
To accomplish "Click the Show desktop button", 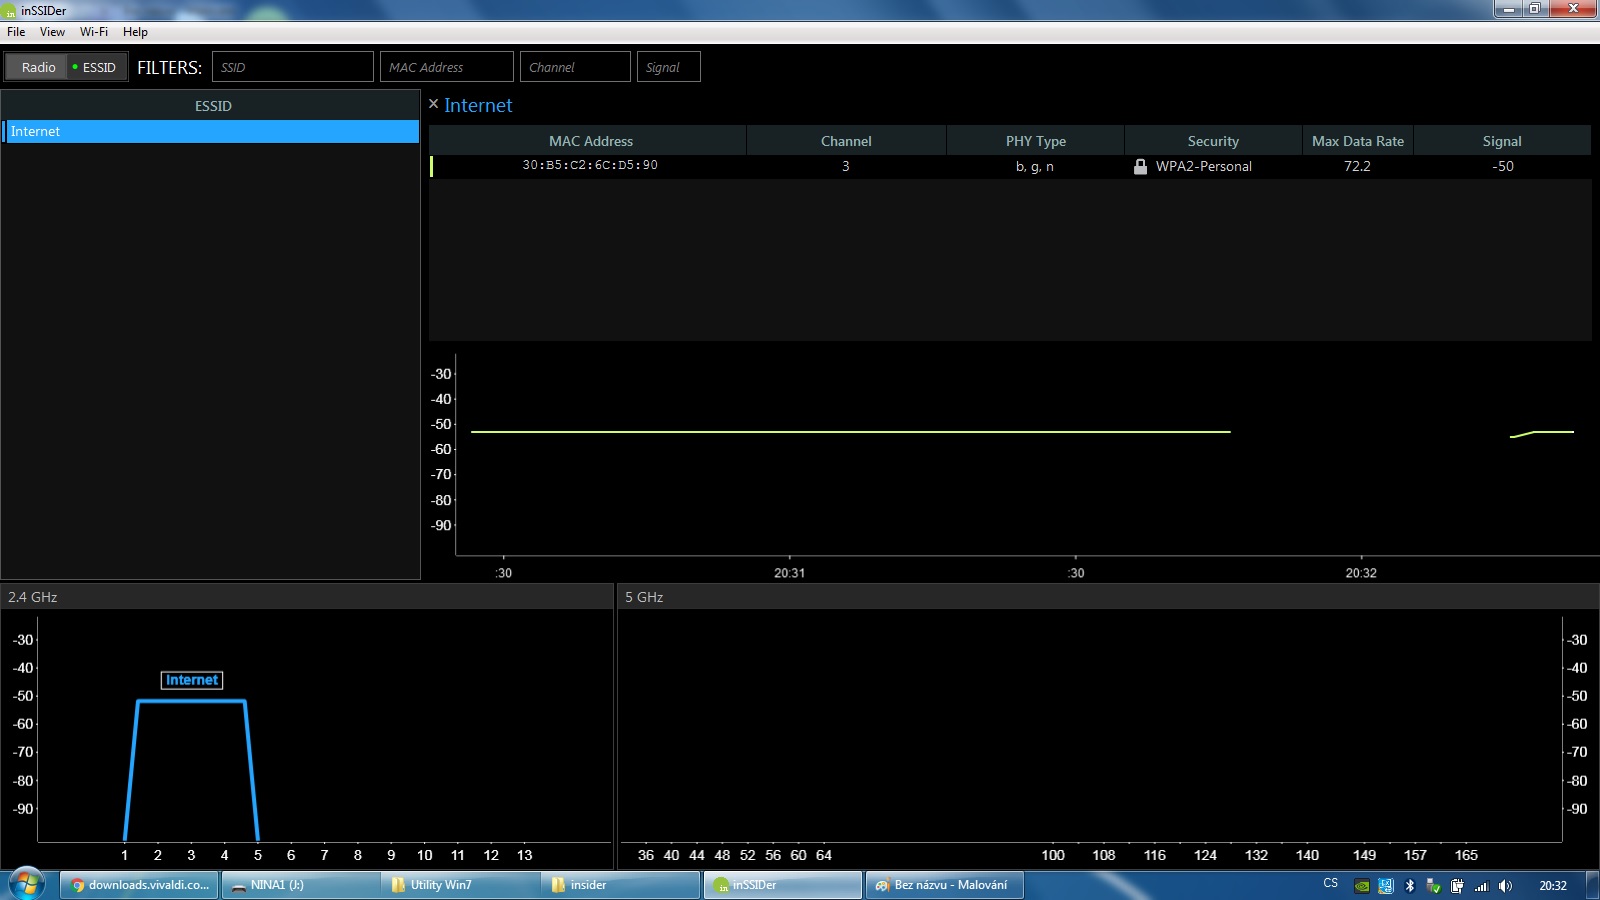I will coord(1592,885).
